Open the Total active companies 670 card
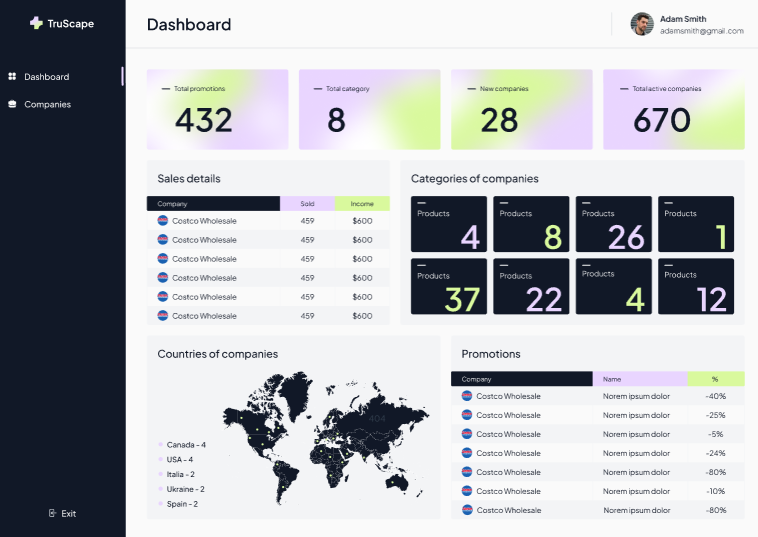 (x=673, y=109)
